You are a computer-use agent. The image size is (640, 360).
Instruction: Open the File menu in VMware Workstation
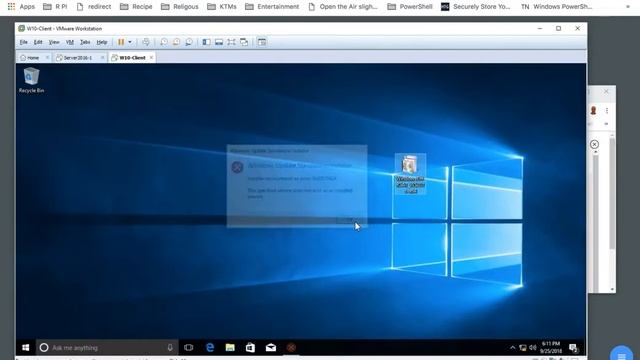[23, 42]
